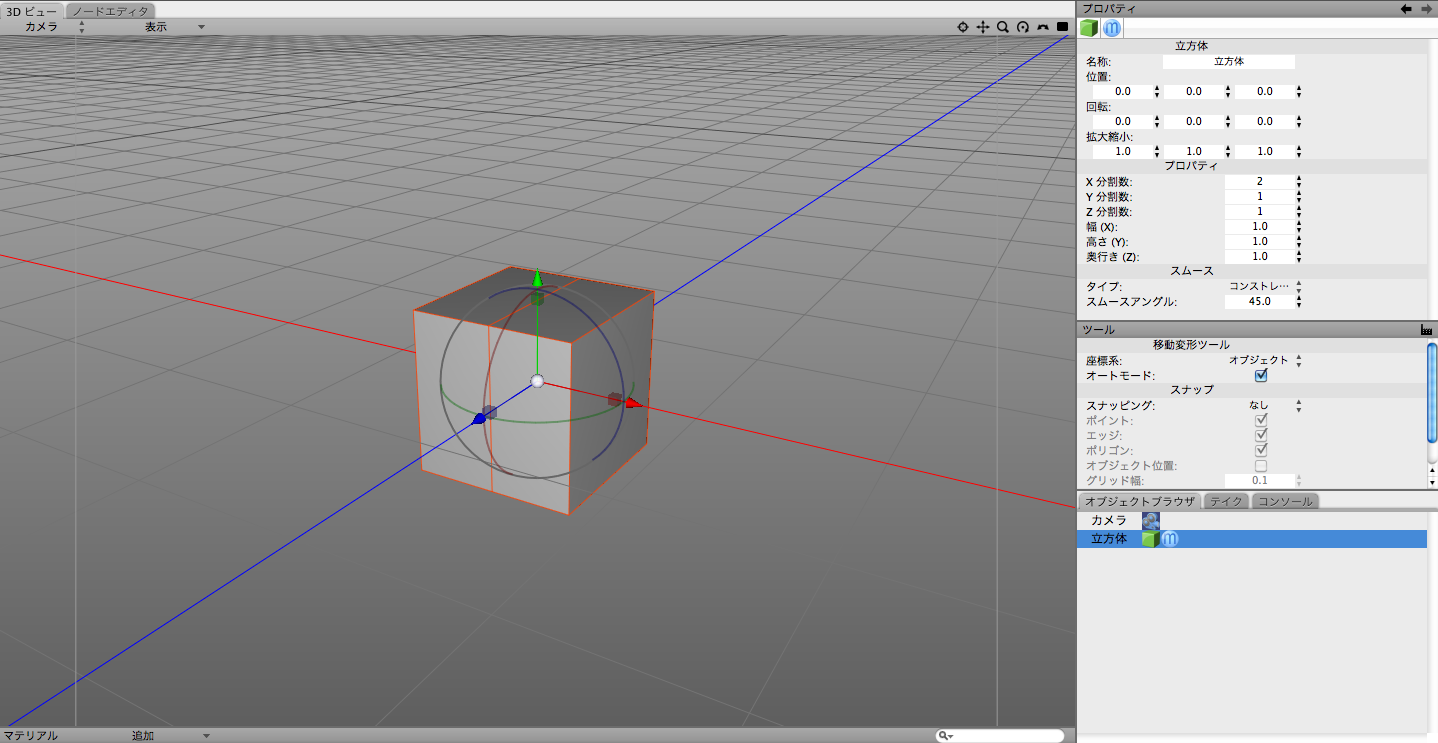
Task: Click the 高さ (Y) value field
Action: pos(1259,241)
